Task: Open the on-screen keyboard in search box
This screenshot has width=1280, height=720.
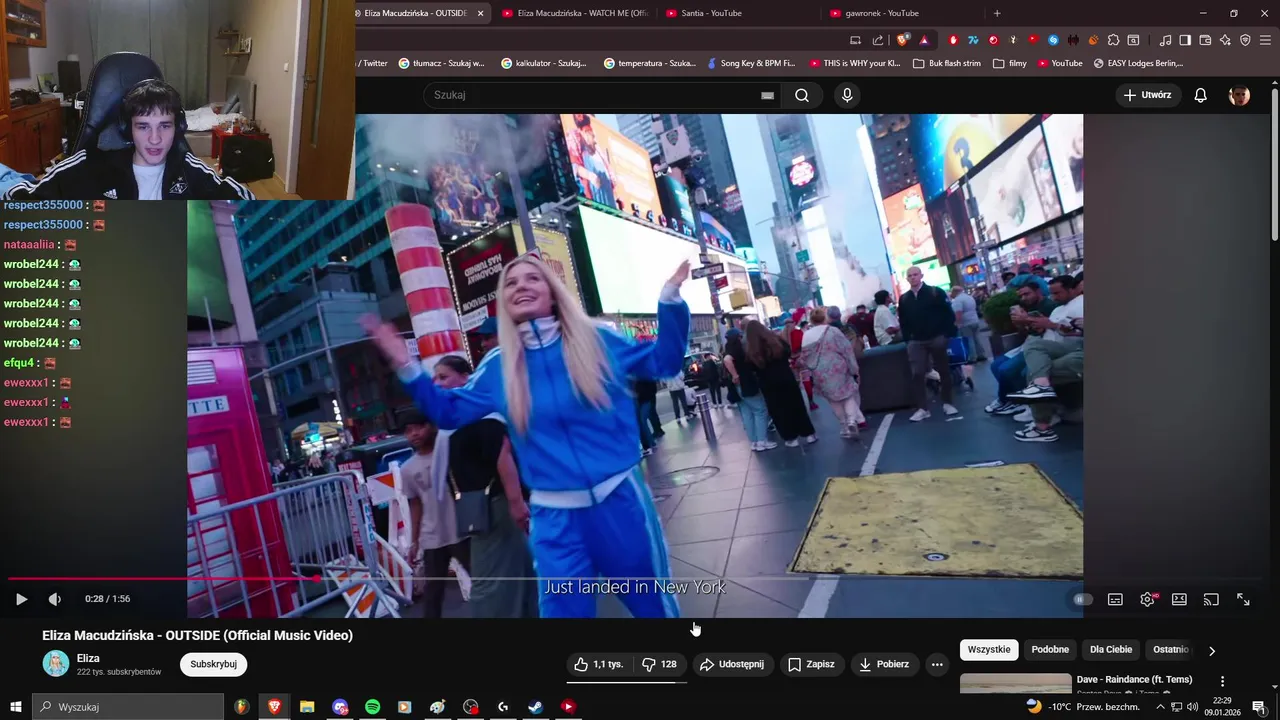Action: click(767, 95)
